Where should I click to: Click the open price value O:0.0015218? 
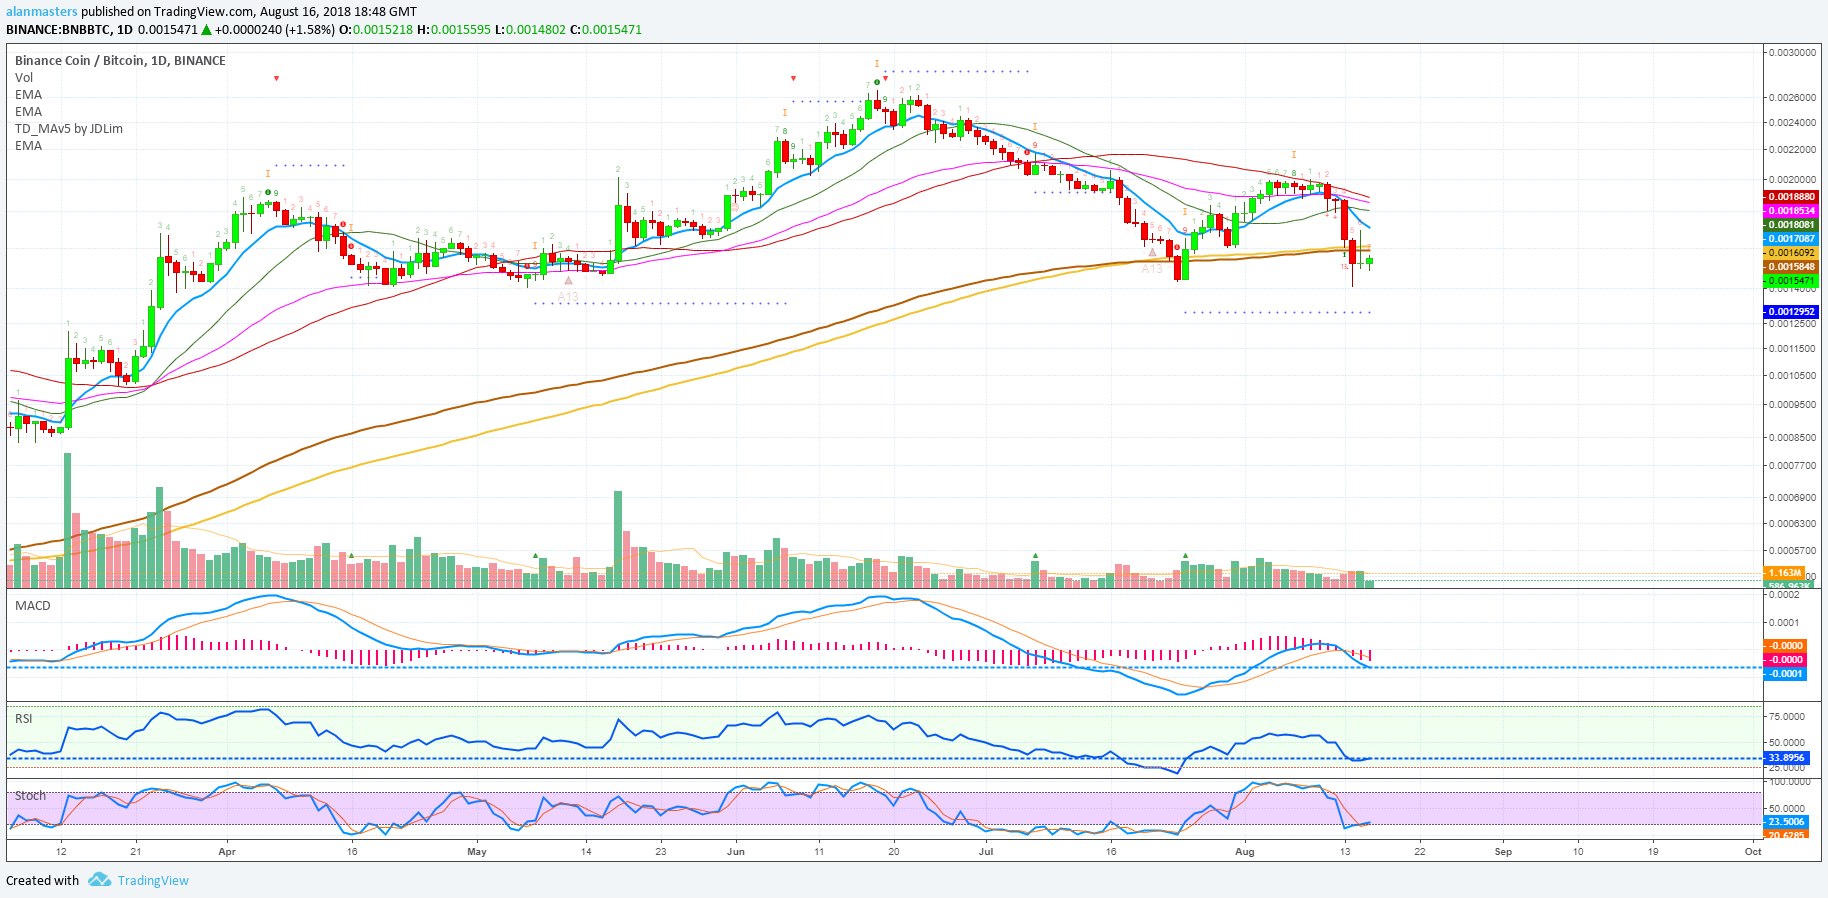pyautogui.click(x=376, y=30)
